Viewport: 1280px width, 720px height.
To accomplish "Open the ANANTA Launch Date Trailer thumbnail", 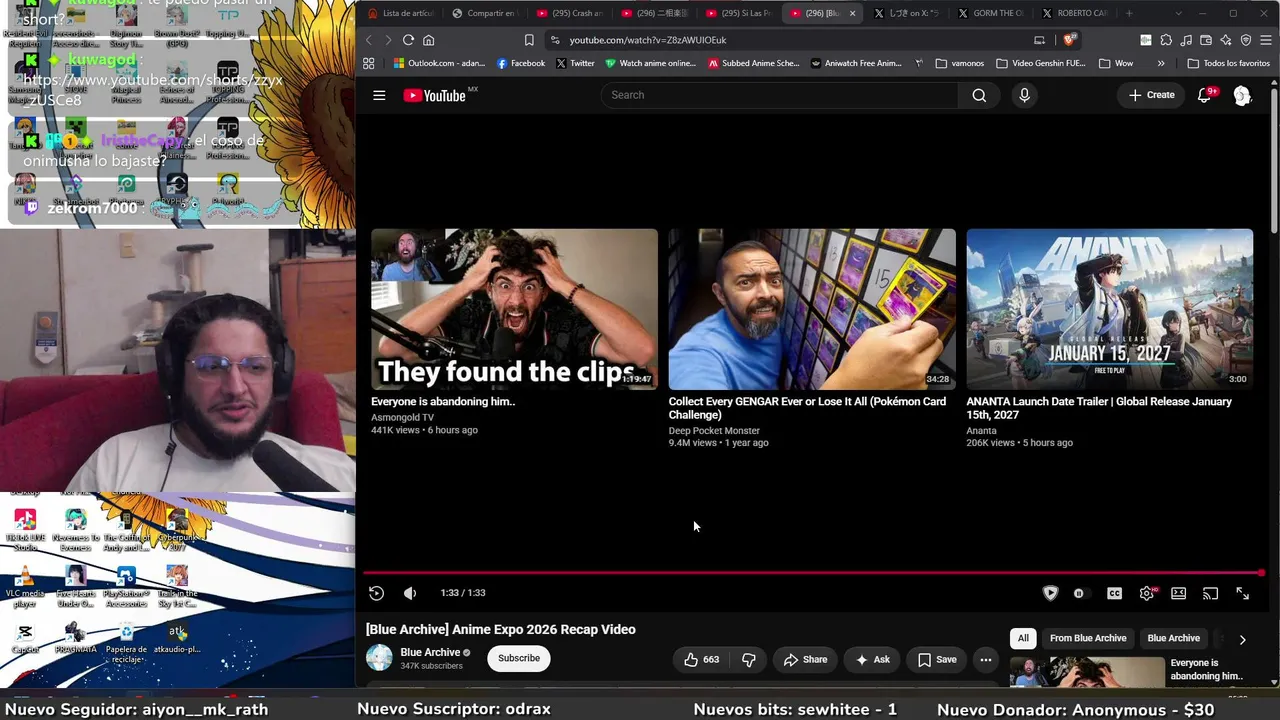I will tap(1109, 309).
